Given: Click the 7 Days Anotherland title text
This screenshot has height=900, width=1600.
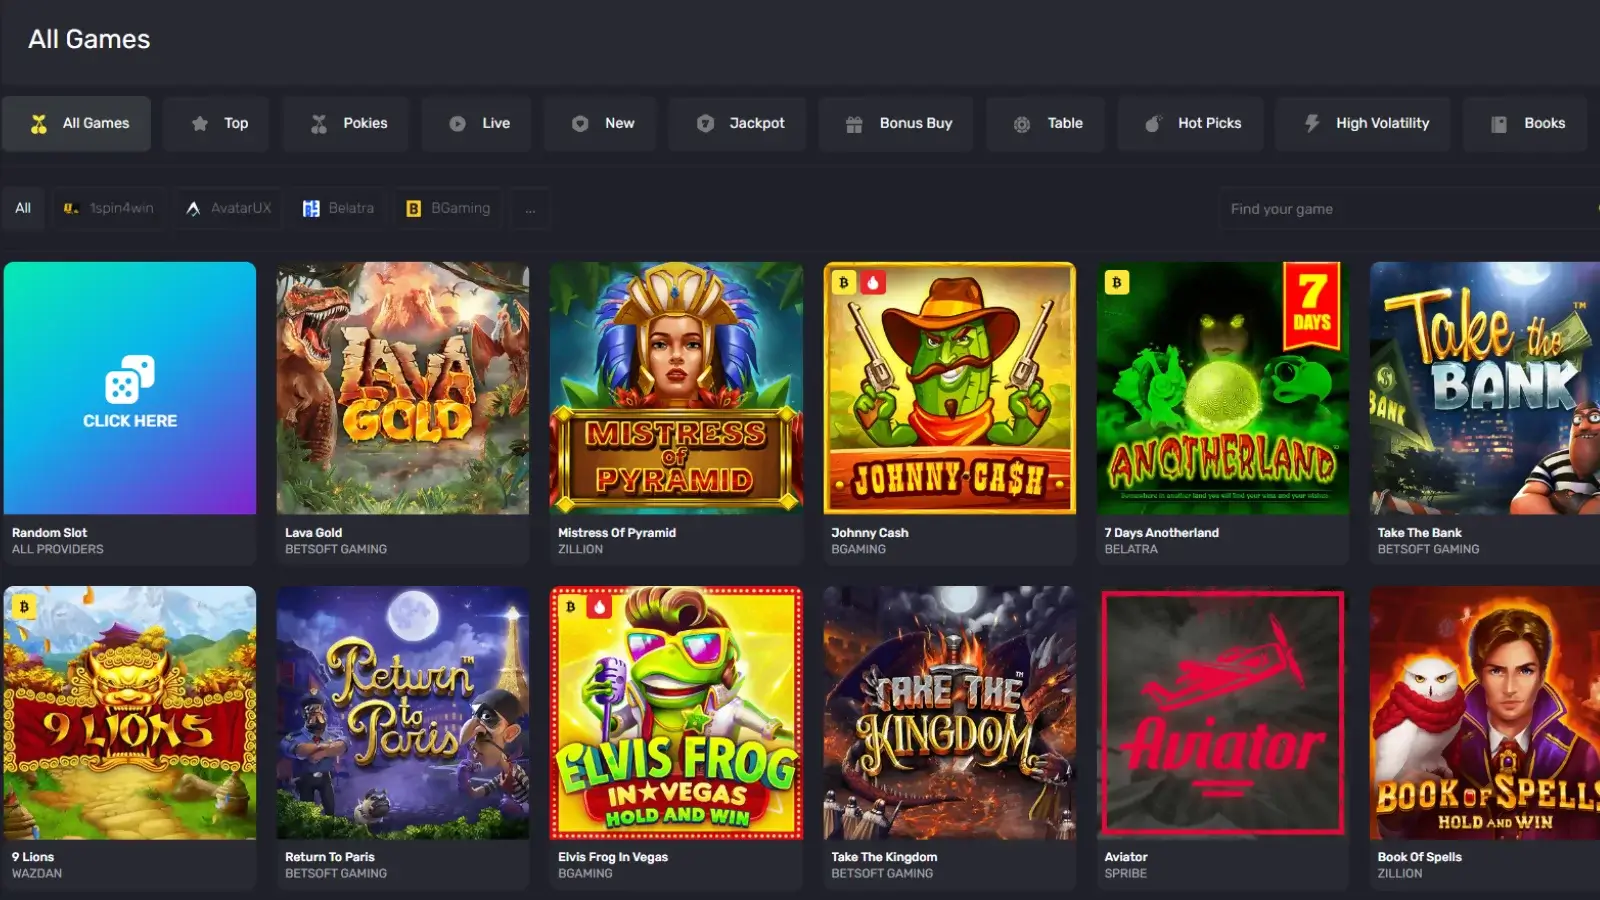Looking at the screenshot, I should (x=1162, y=533).
